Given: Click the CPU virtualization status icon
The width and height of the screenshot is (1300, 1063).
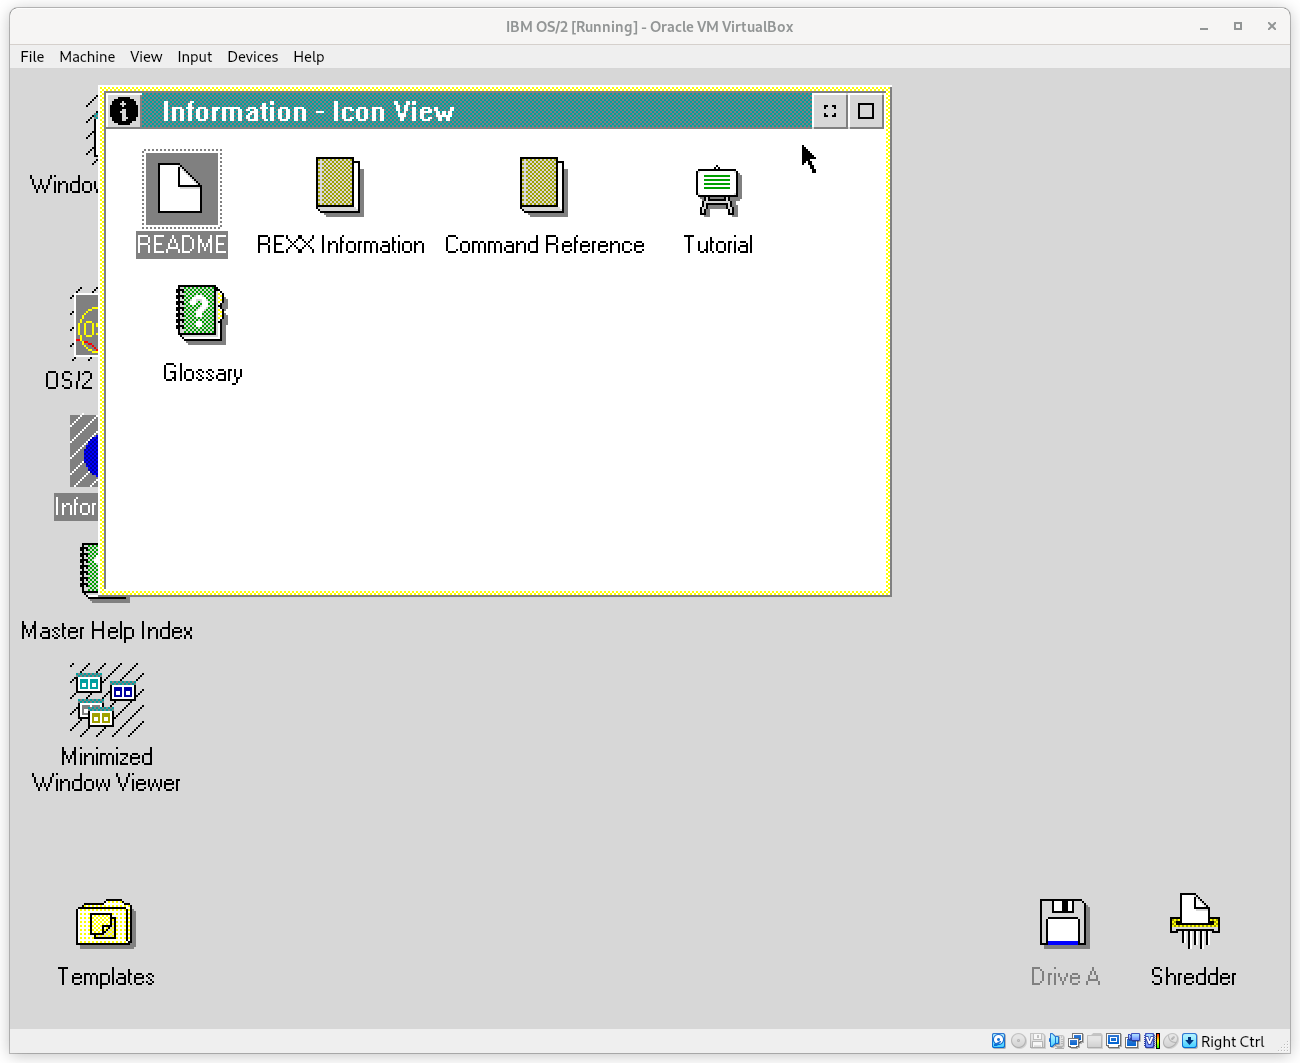Looking at the screenshot, I should (1152, 1041).
